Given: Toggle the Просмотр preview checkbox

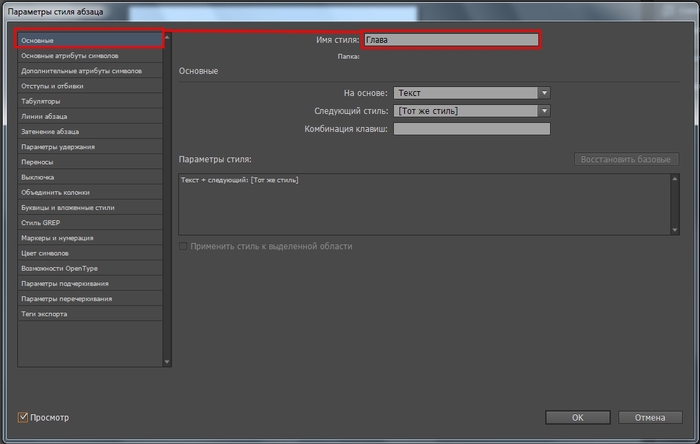Looking at the screenshot, I should [x=23, y=417].
